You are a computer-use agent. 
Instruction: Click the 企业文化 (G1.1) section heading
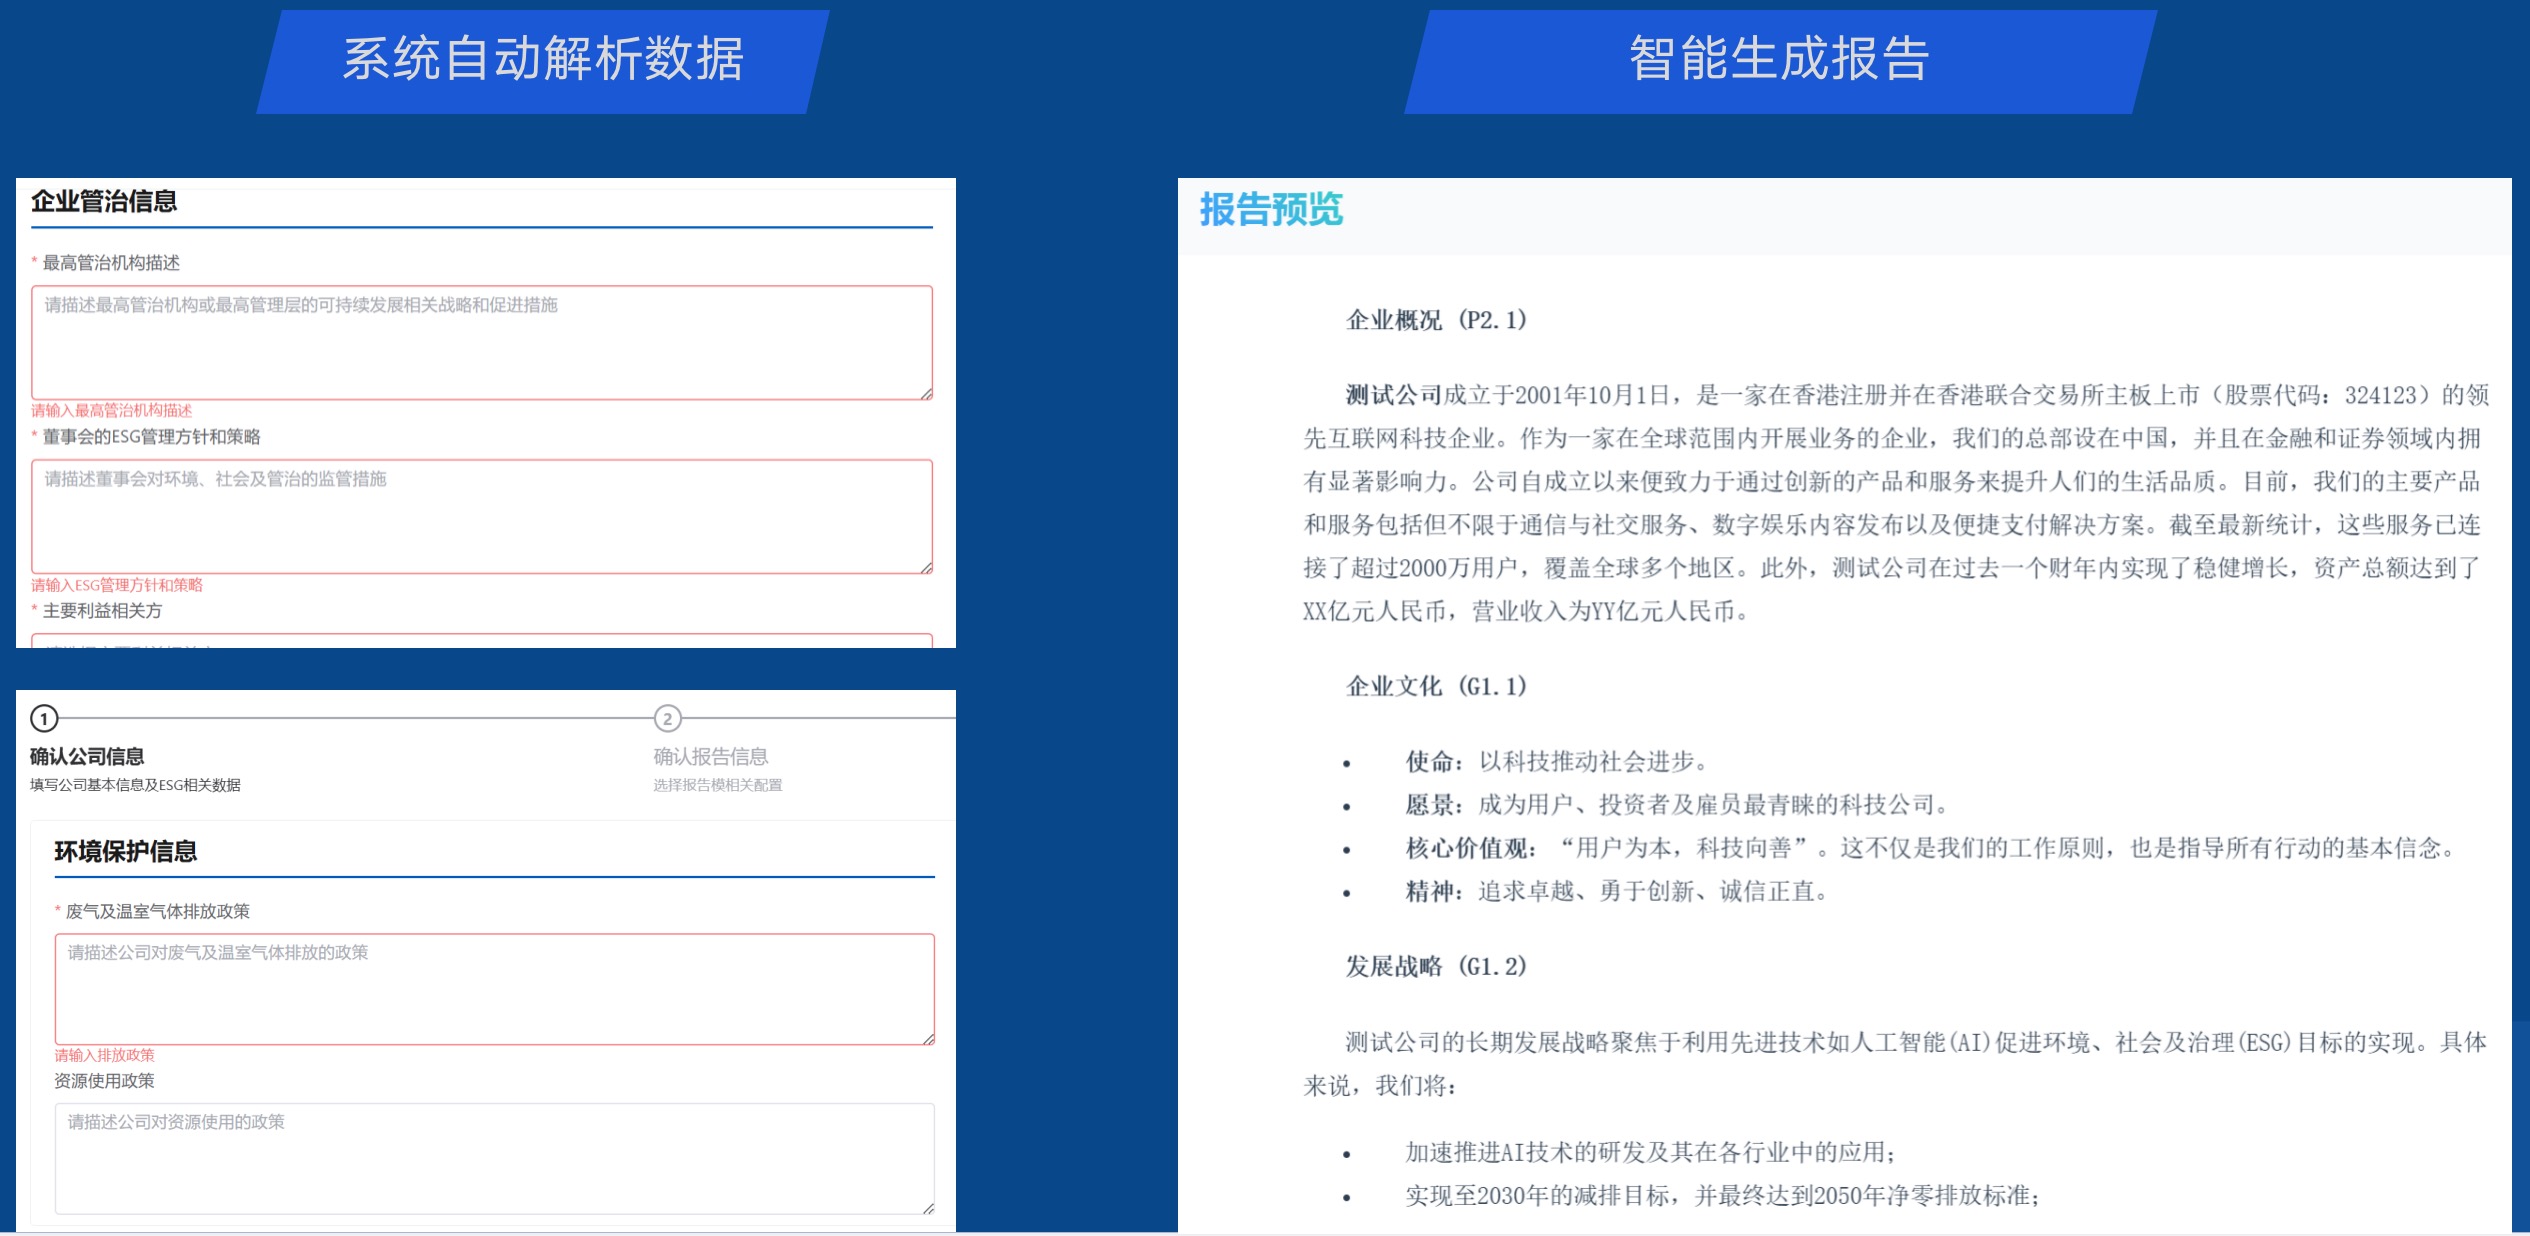click(x=1435, y=686)
